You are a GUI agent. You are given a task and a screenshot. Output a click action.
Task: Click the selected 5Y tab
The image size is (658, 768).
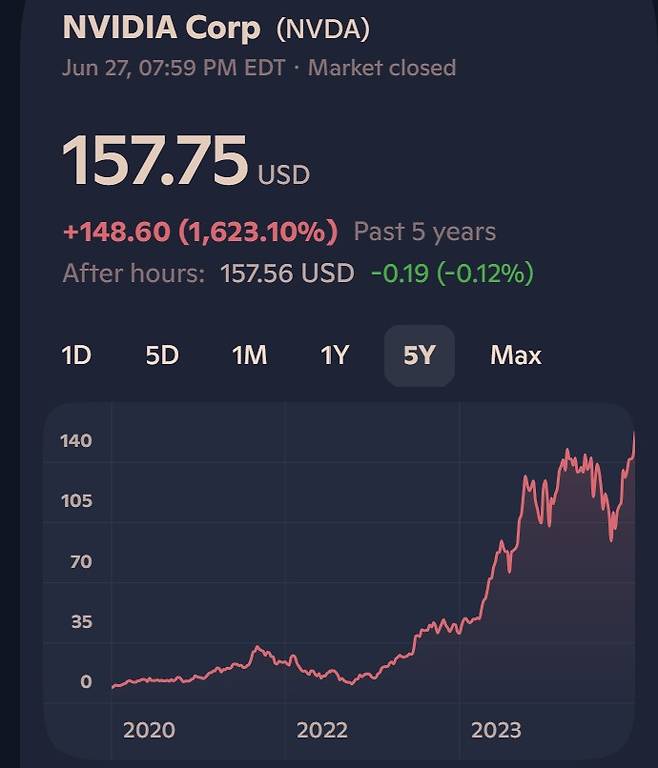tap(419, 355)
